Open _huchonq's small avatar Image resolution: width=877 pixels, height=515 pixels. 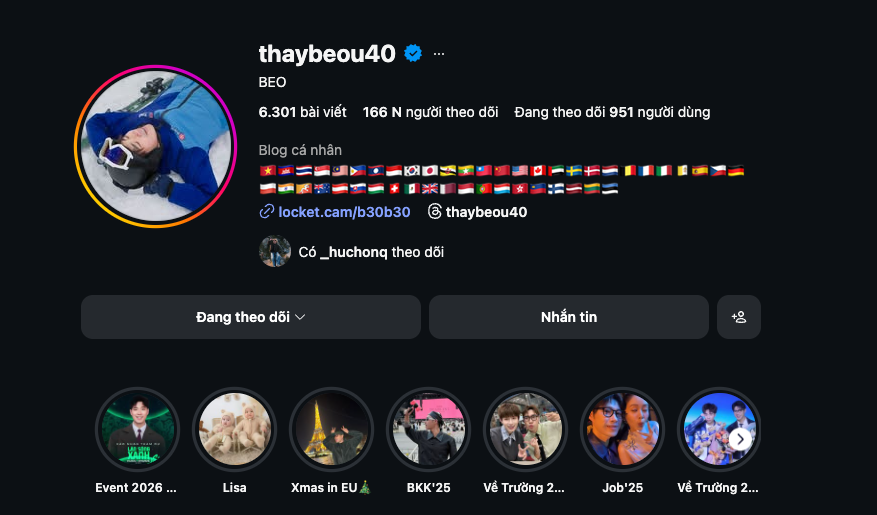coord(275,251)
